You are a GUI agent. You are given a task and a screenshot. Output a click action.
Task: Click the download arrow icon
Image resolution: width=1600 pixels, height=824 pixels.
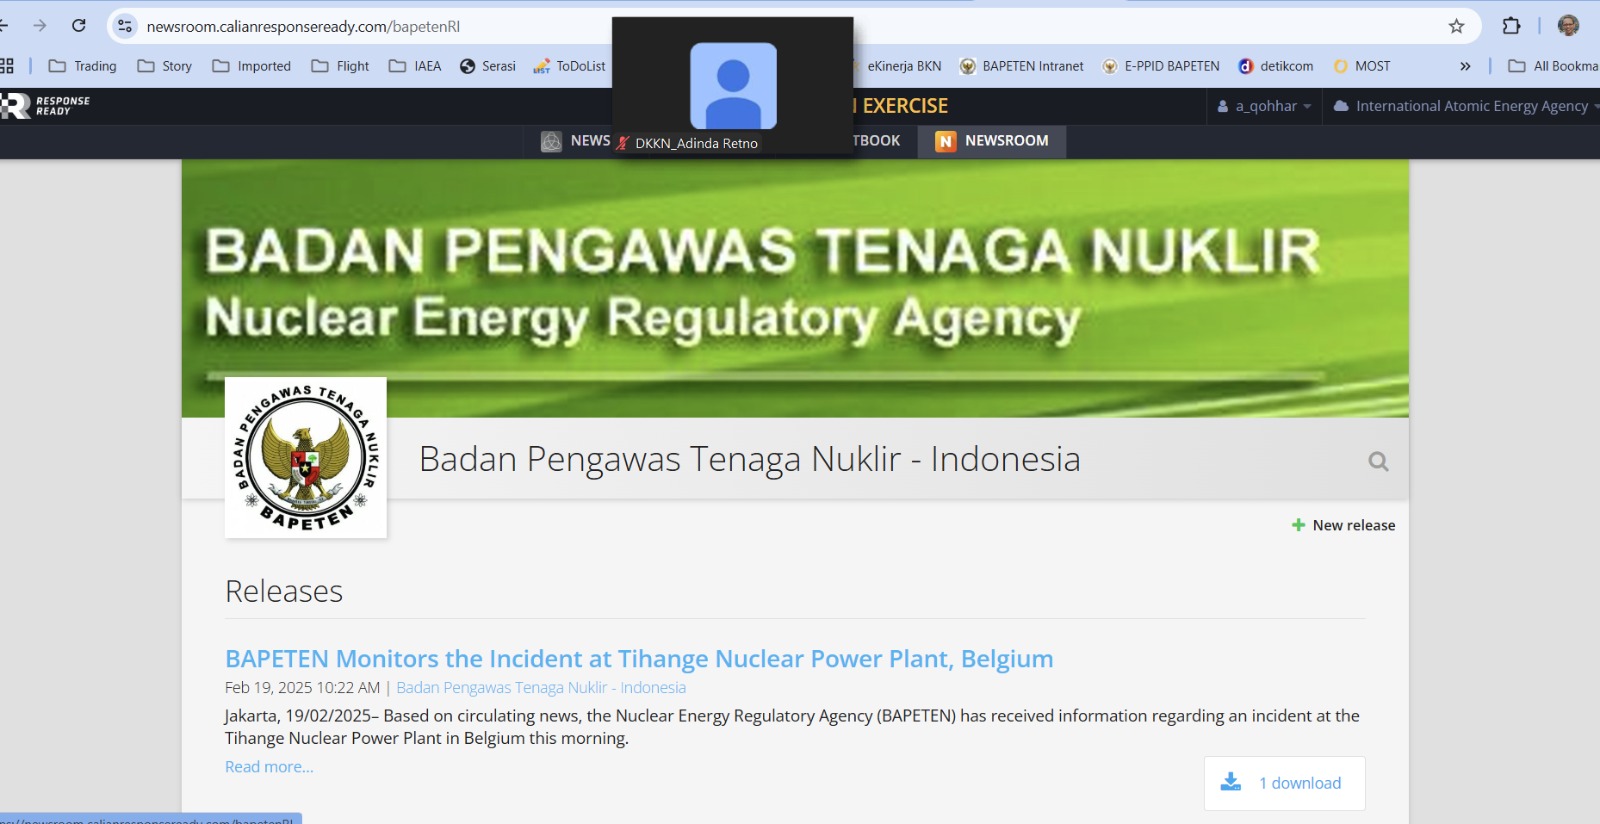tap(1231, 782)
